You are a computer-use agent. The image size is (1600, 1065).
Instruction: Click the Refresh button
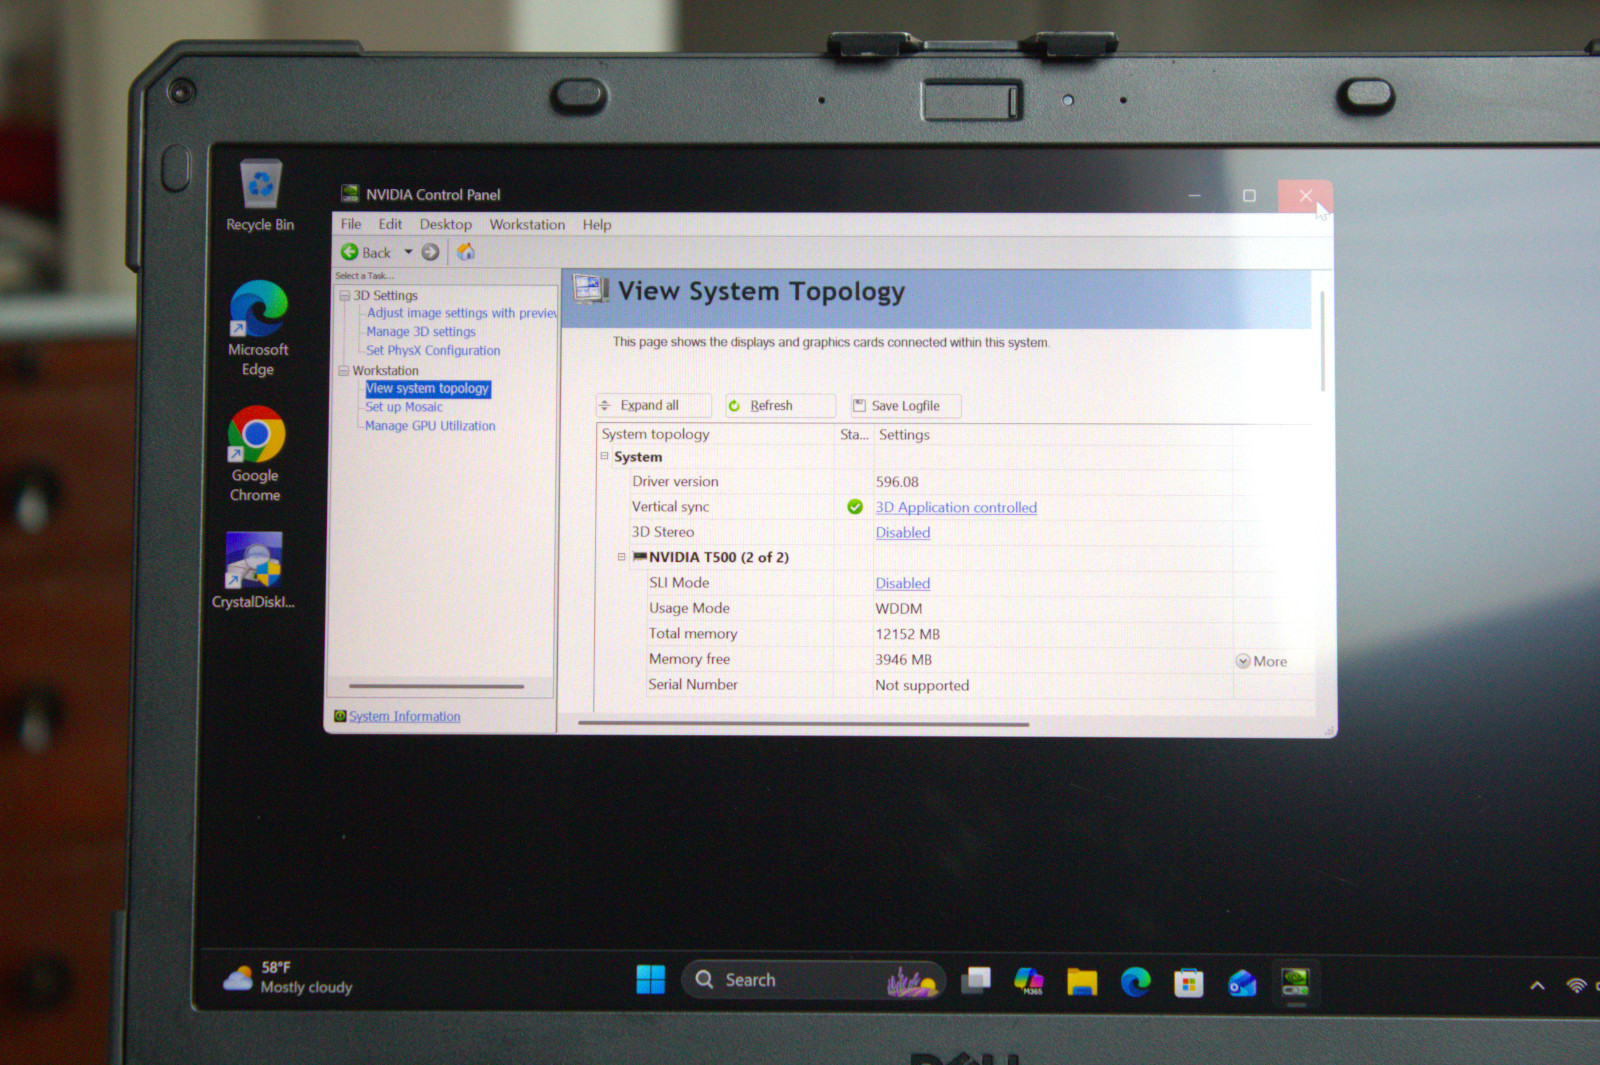(781, 405)
